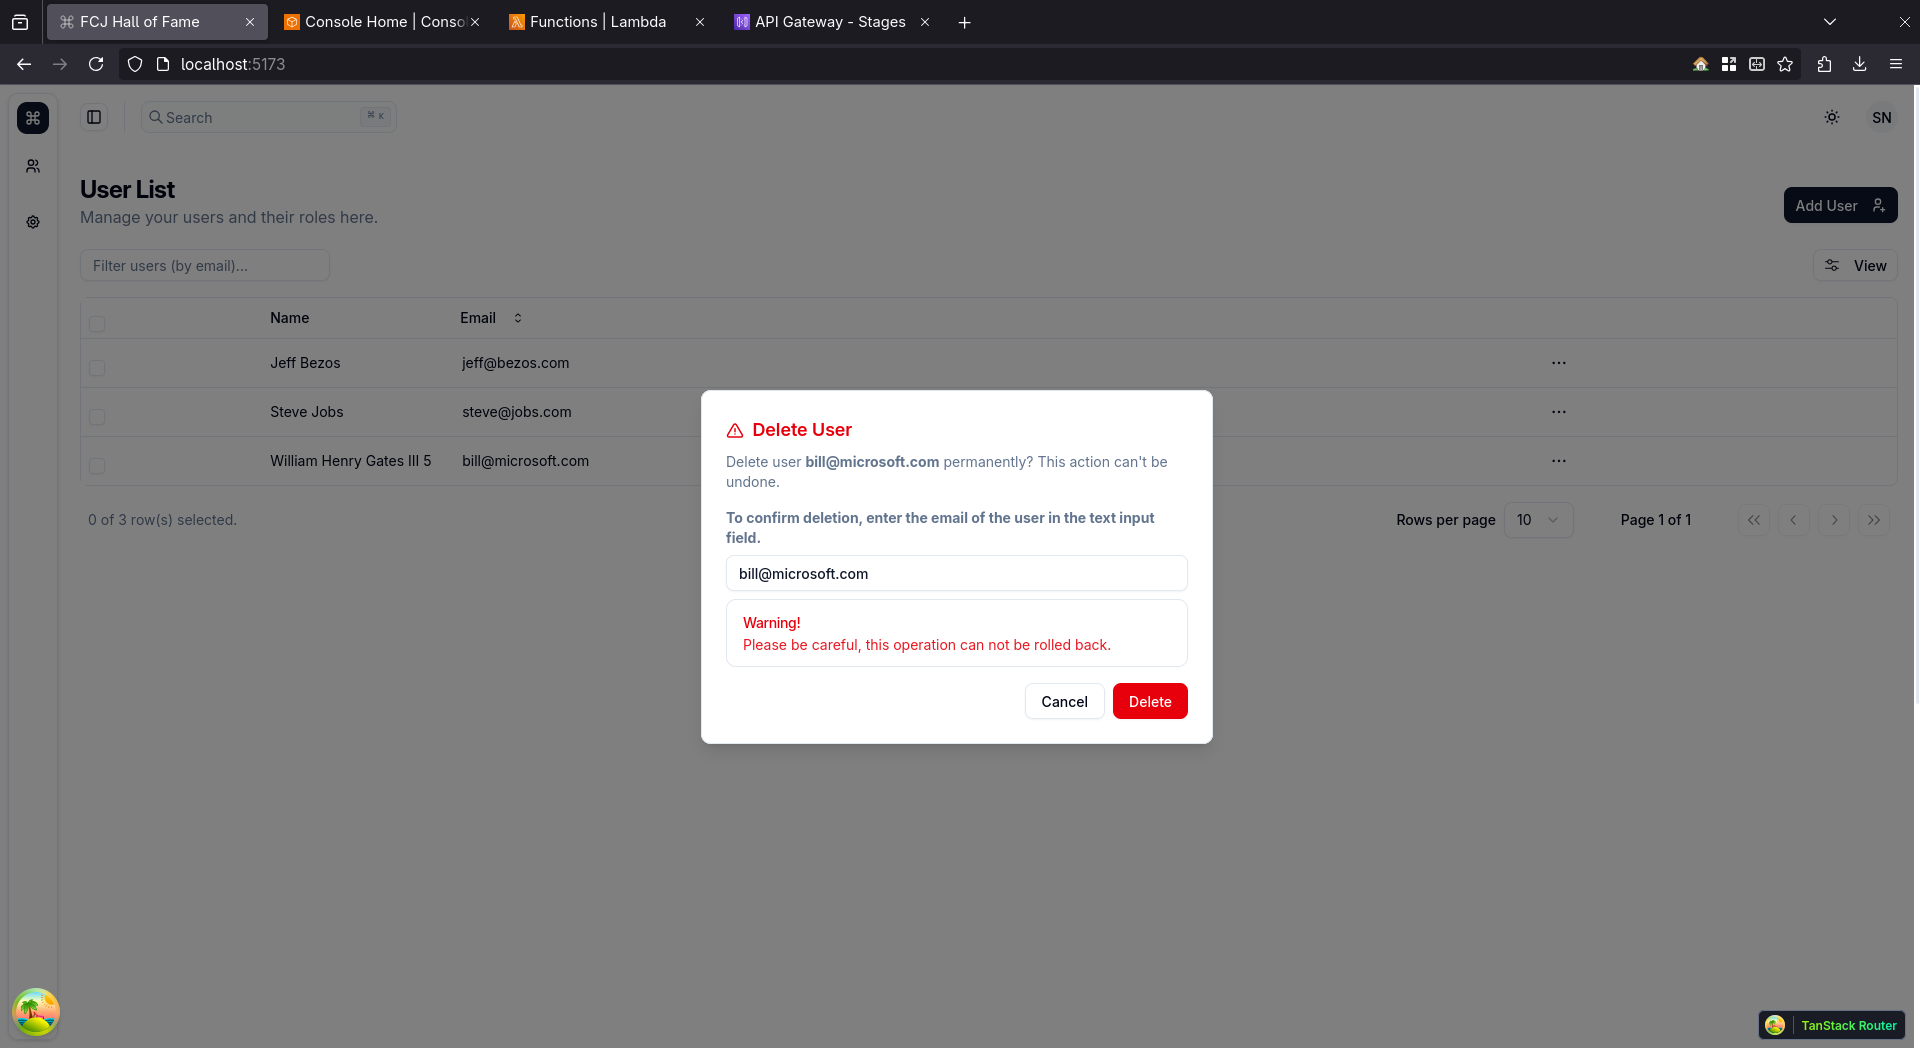Go to next page arrow

1834,520
